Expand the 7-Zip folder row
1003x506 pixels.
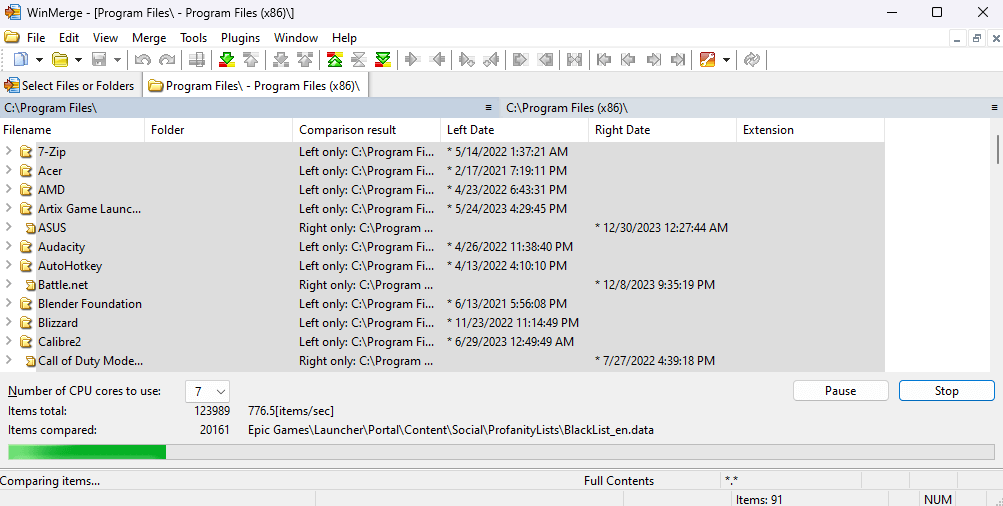[x=8, y=152]
